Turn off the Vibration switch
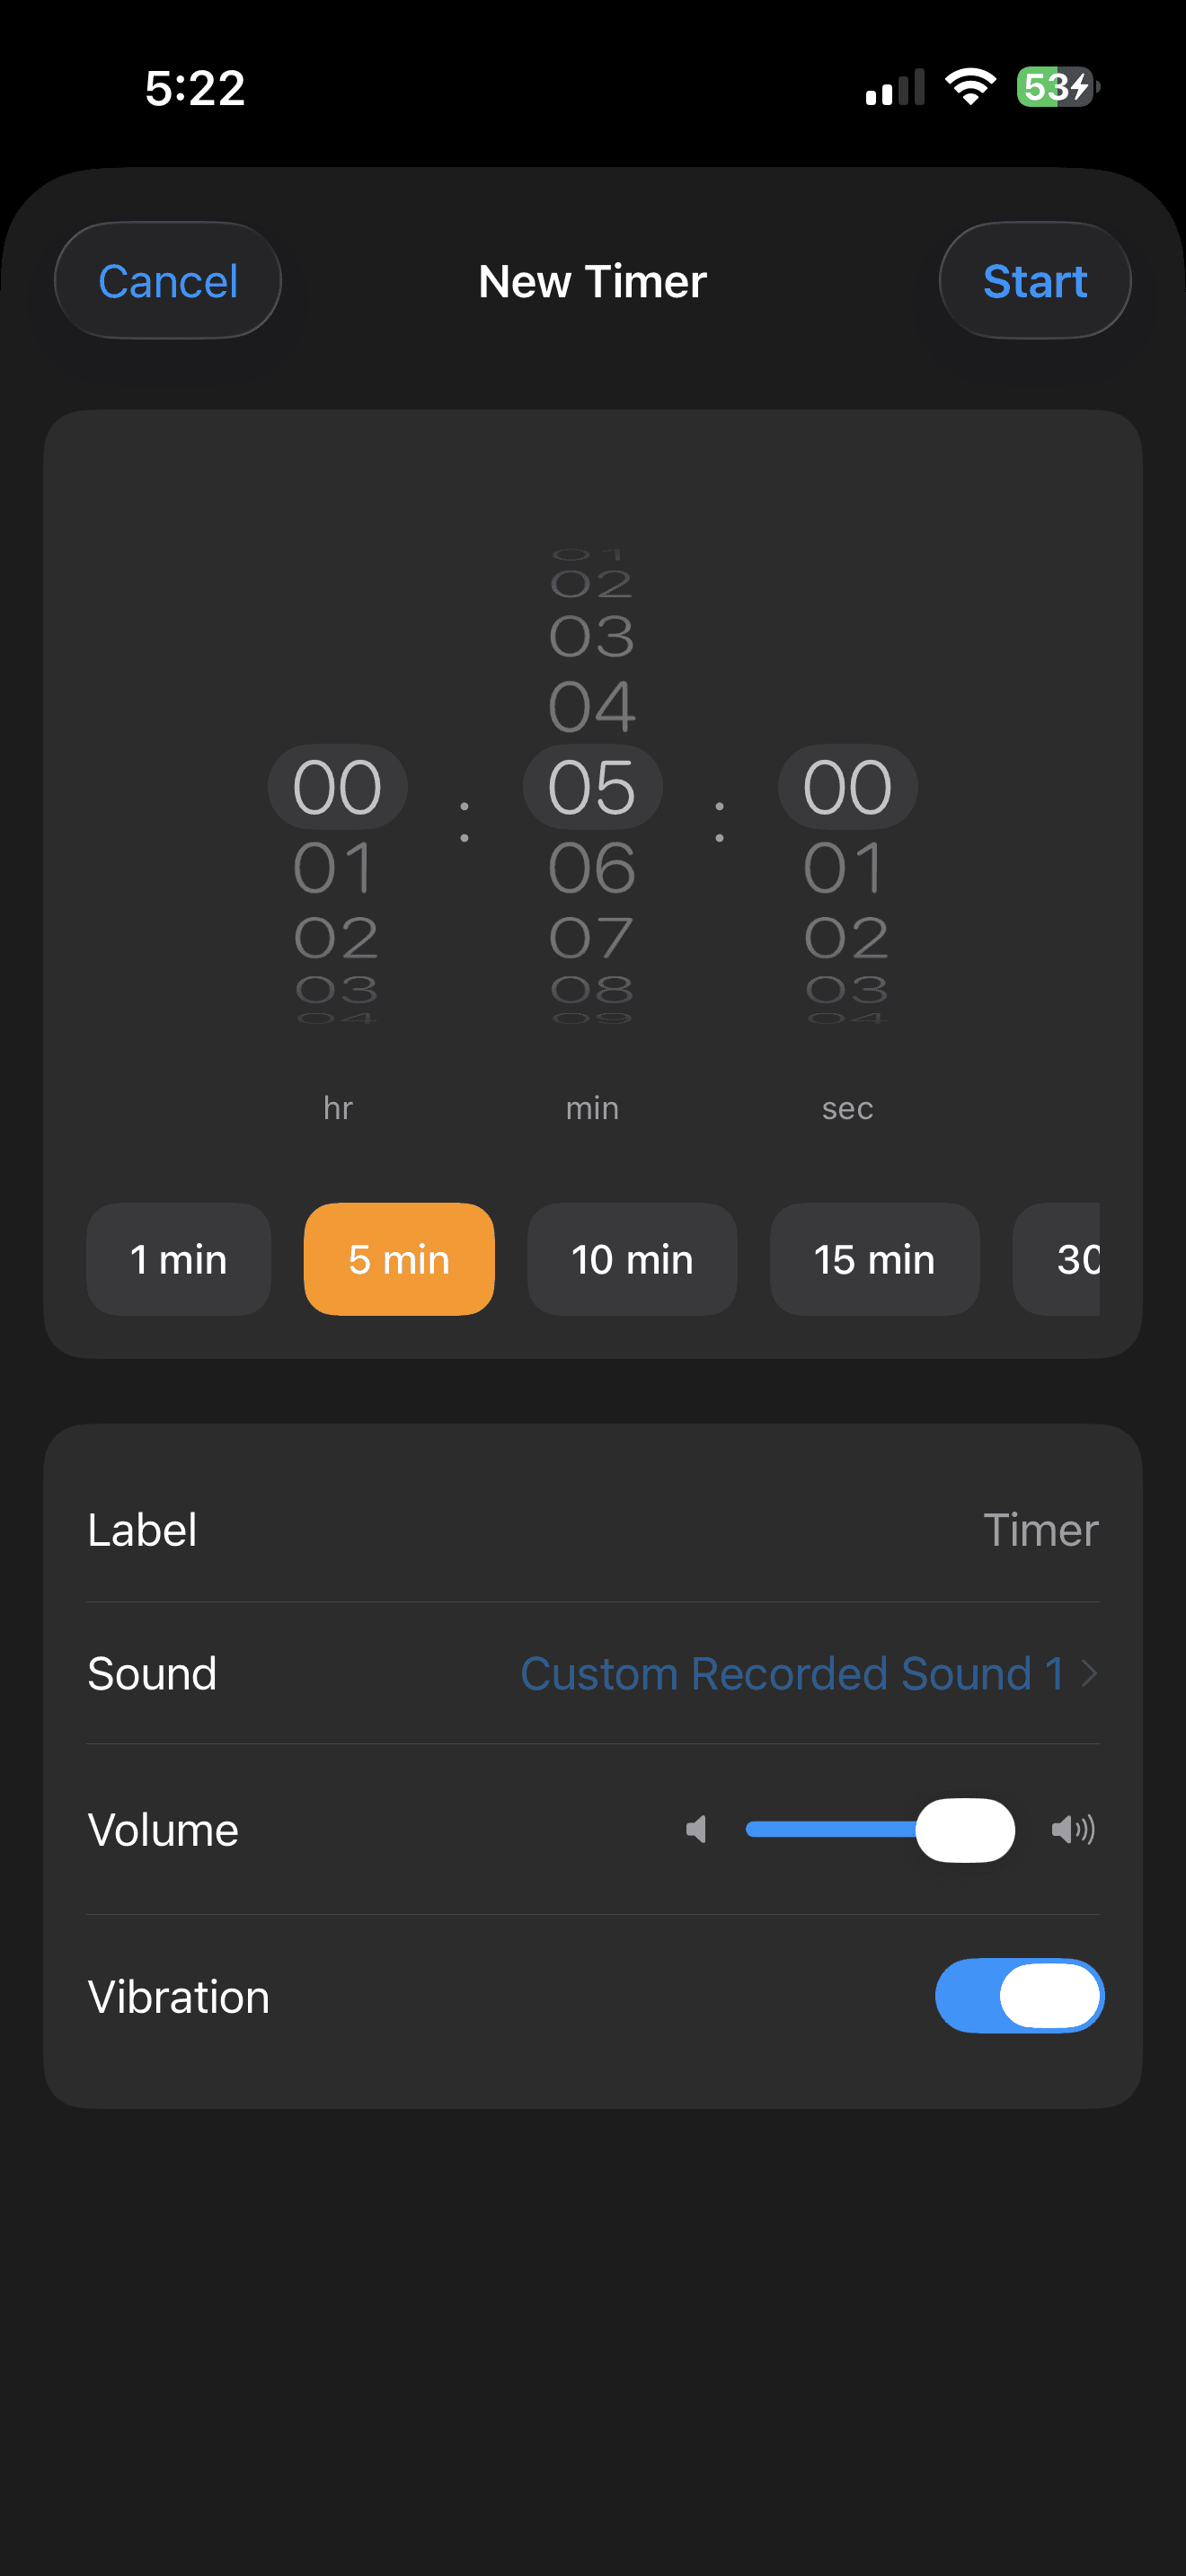This screenshot has height=2576, width=1186. click(x=1019, y=1996)
